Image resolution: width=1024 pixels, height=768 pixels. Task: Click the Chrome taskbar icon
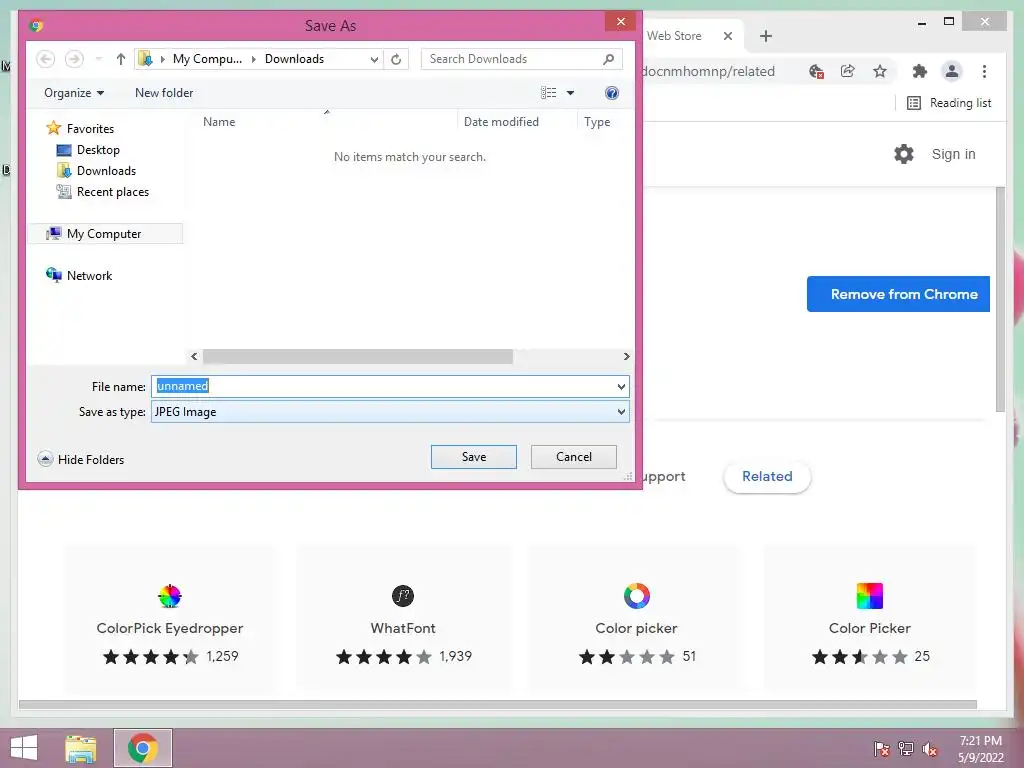click(143, 748)
